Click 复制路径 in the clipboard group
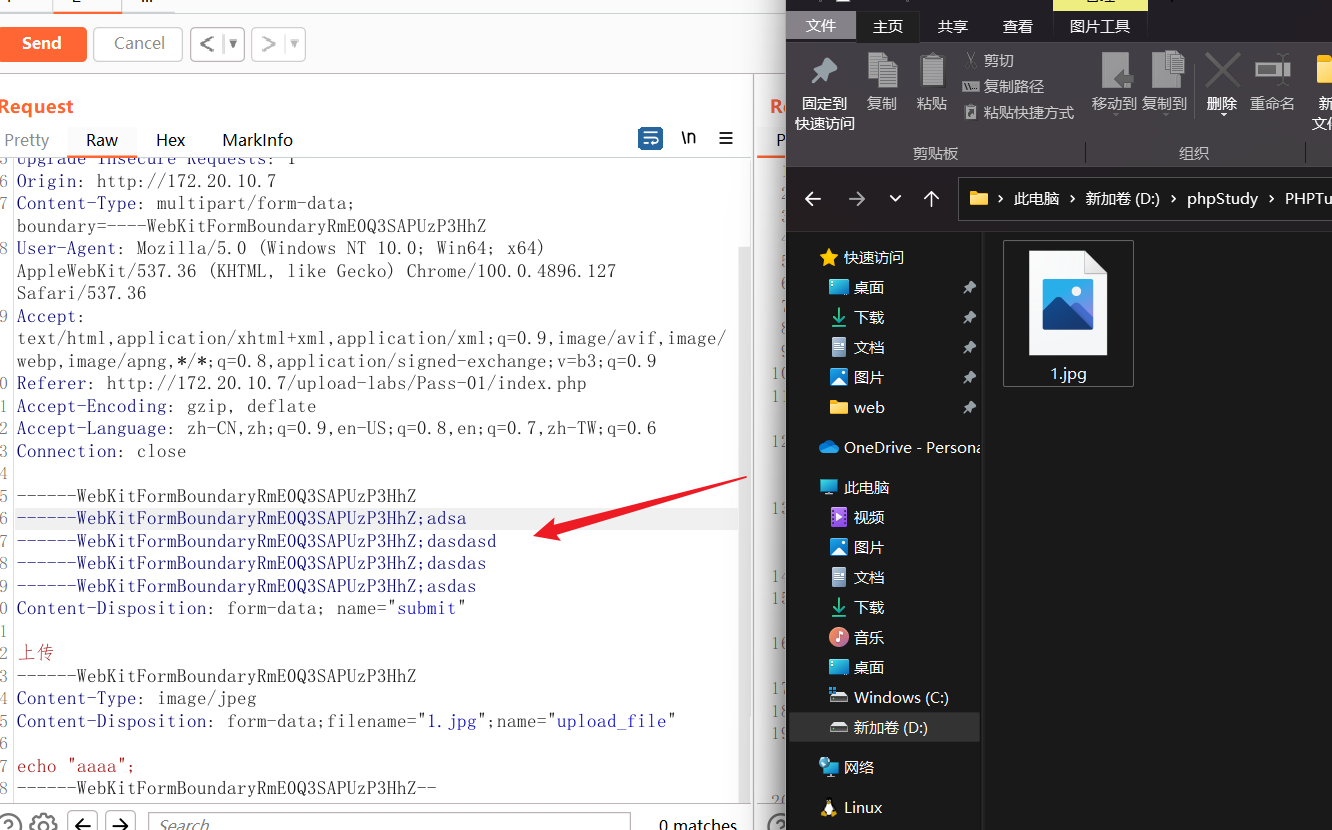Image resolution: width=1332 pixels, height=830 pixels. [1003, 87]
